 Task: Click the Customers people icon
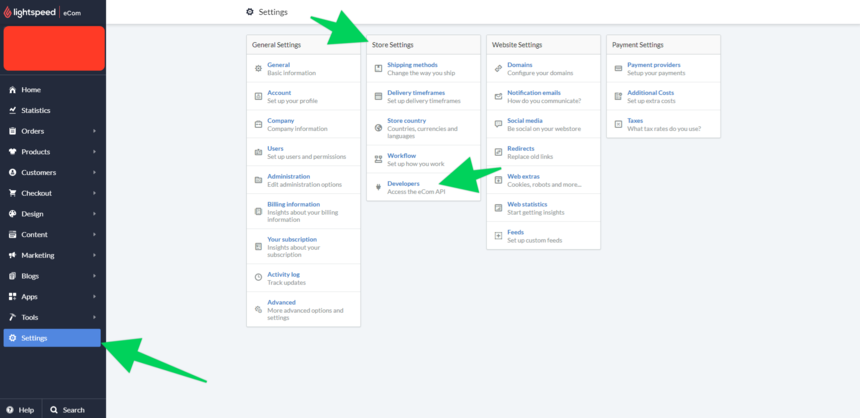point(13,173)
